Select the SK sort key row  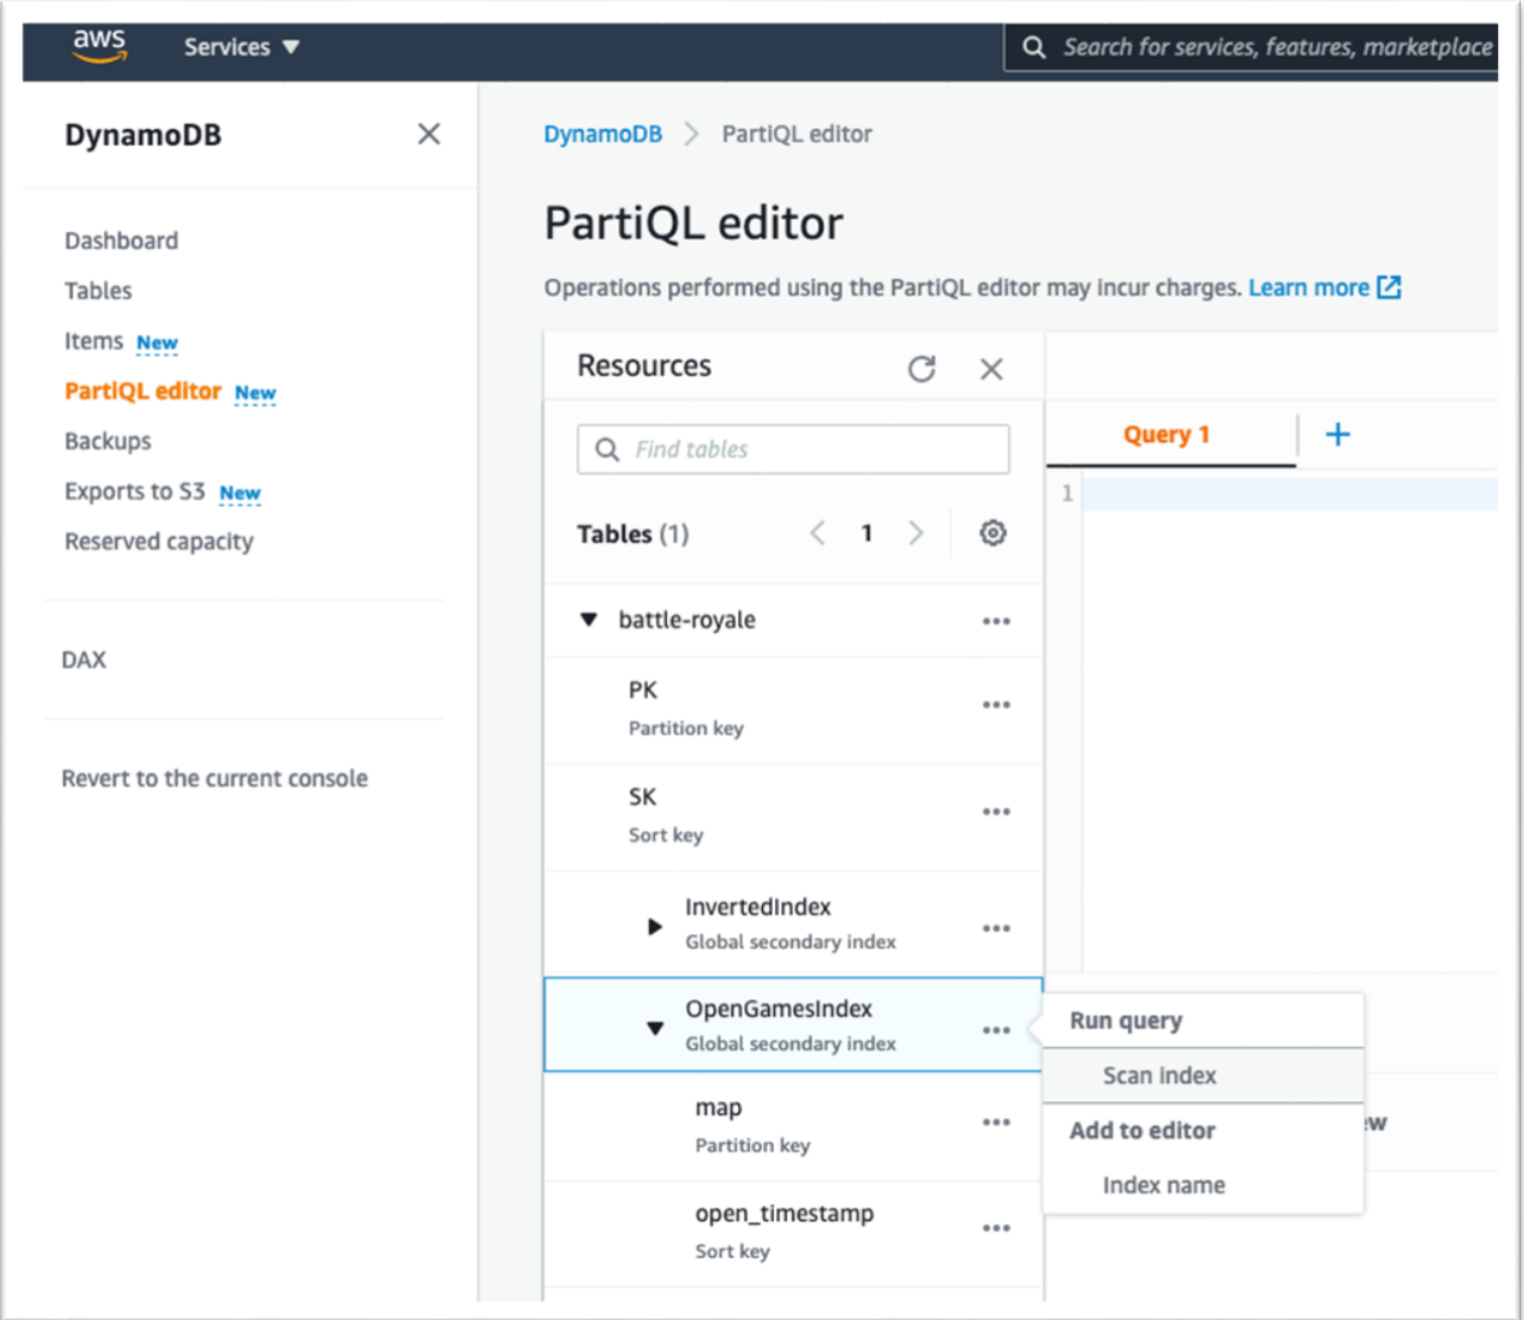click(x=793, y=817)
